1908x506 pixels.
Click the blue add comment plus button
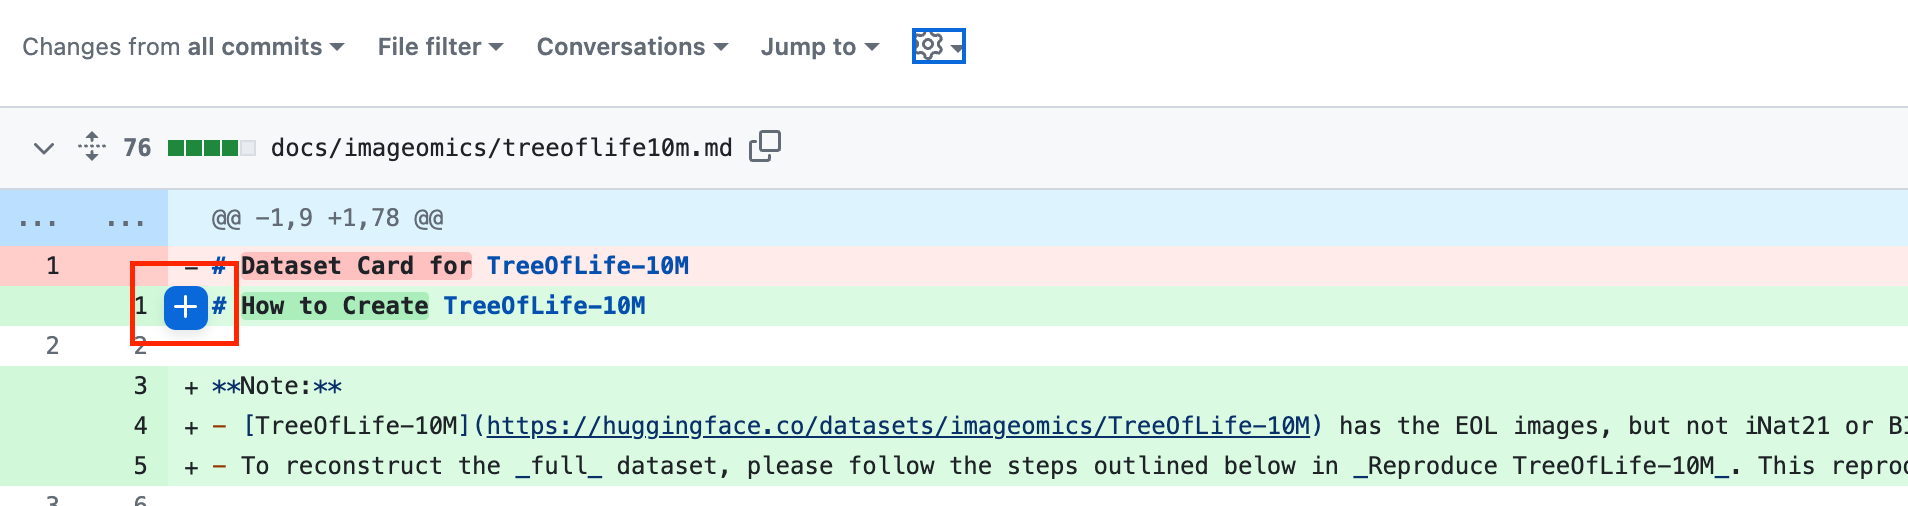point(186,307)
